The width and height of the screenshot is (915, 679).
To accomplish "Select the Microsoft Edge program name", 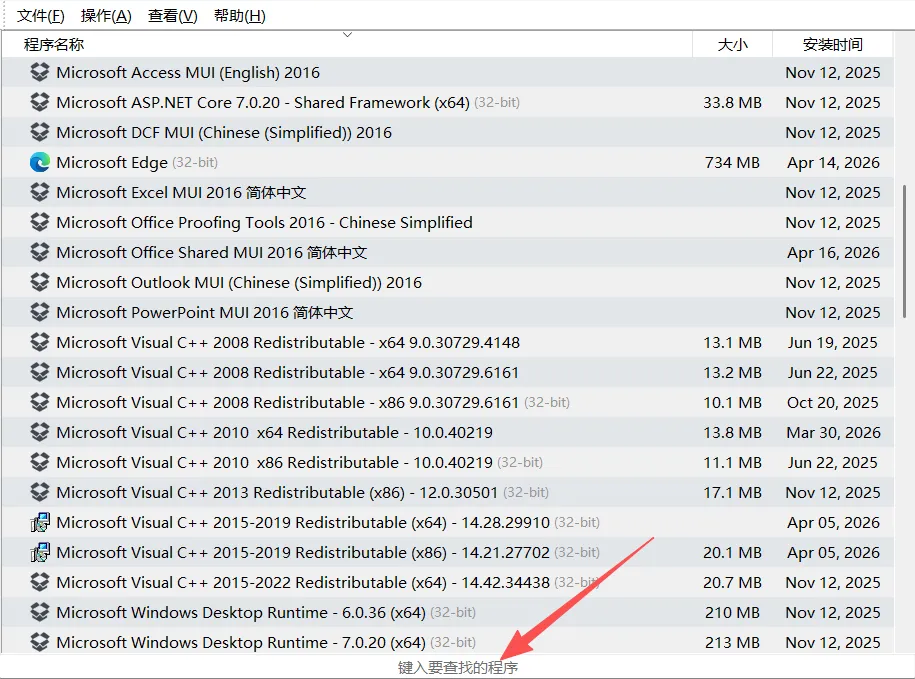I will 112,162.
